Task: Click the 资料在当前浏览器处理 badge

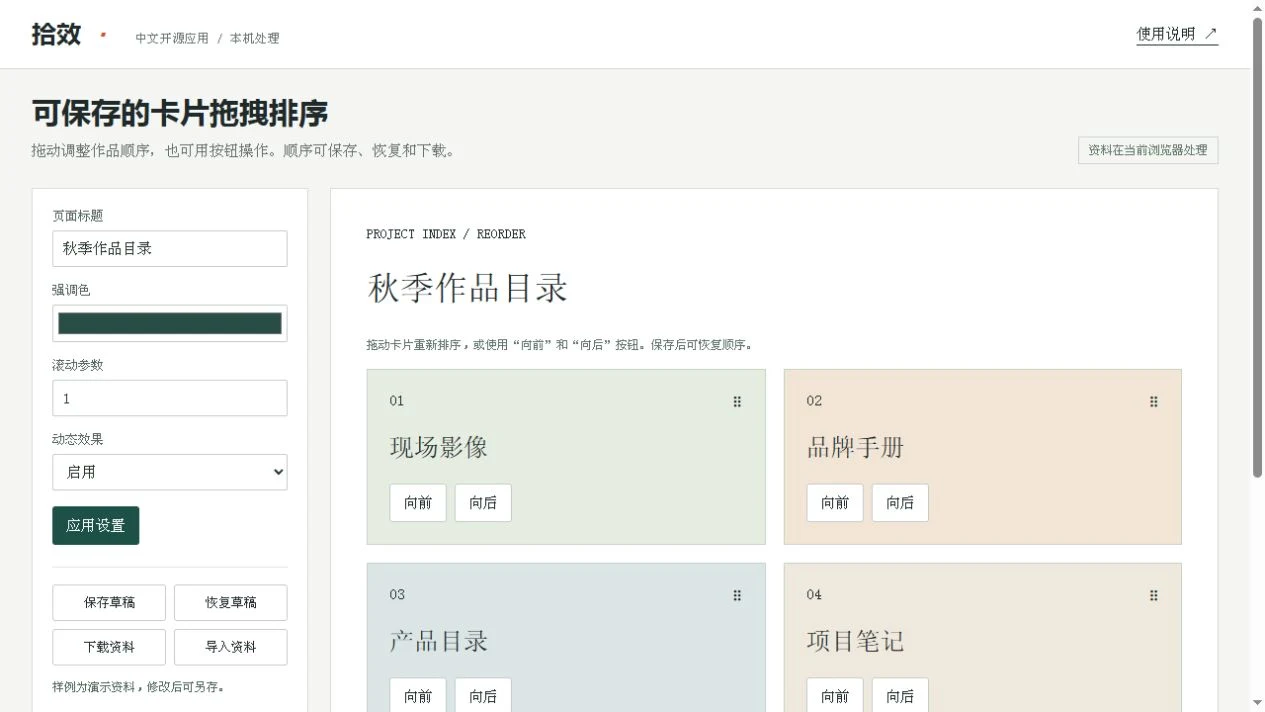Action: pyautogui.click(x=1148, y=150)
